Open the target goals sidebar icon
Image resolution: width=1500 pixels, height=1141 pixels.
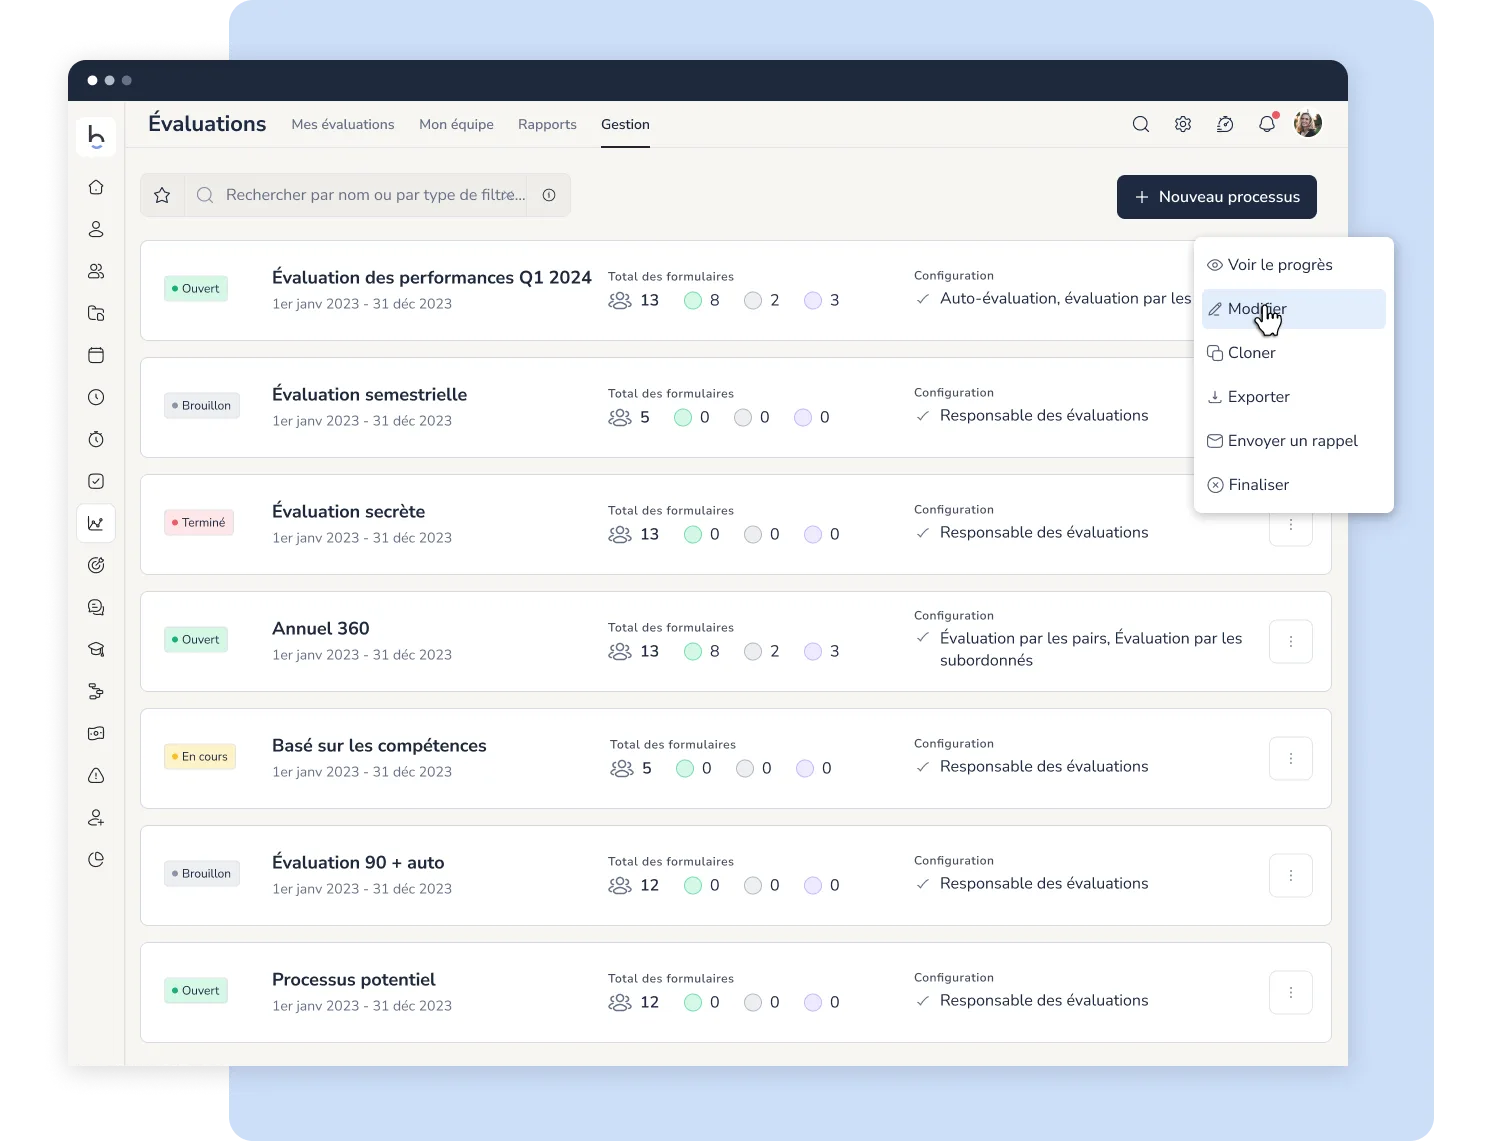(96, 565)
